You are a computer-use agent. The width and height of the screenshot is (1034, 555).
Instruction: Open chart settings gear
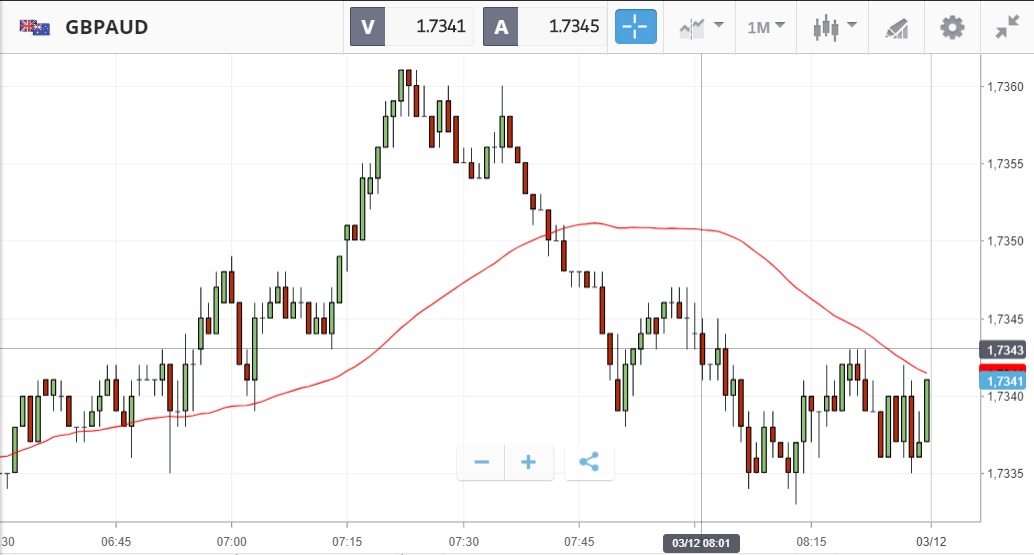pos(952,27)
